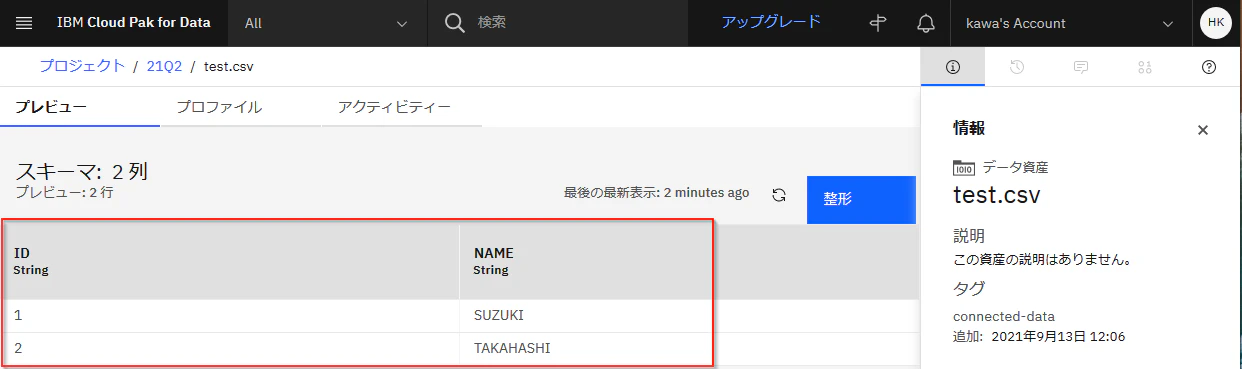This screenshot has width=1242, height=369.
Task: Click the IBM Cloud Pak for Data title
Action: [134, 23]
